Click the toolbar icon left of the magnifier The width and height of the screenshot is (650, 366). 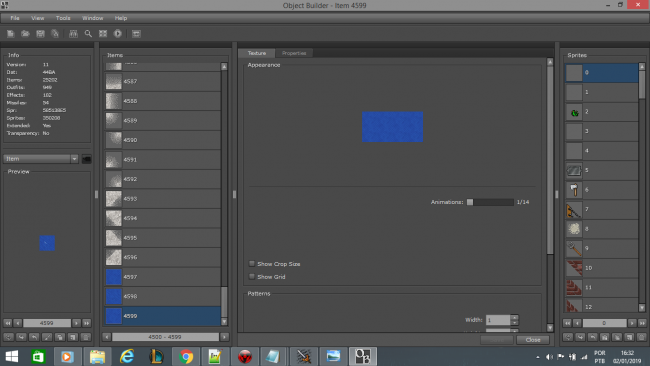pyautogui.click(x=73, y=34)
